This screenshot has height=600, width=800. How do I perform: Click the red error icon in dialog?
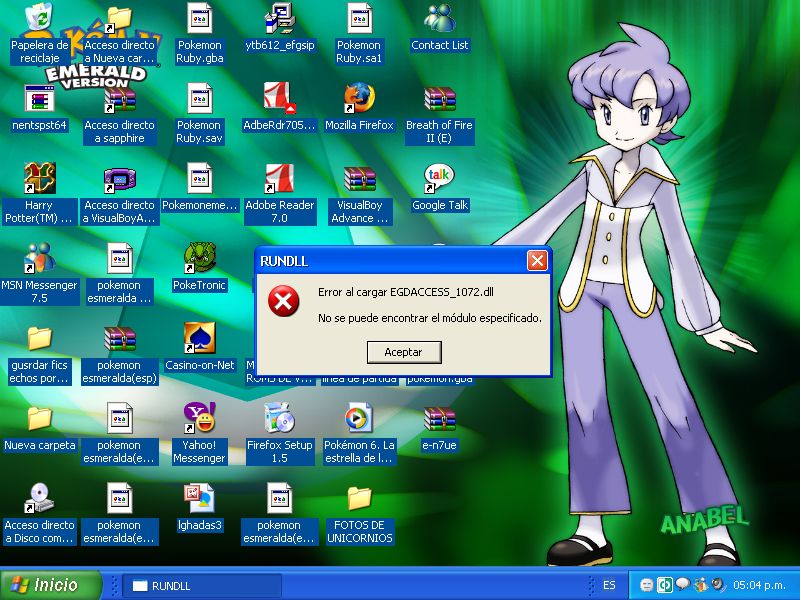[x=284, y=301]
